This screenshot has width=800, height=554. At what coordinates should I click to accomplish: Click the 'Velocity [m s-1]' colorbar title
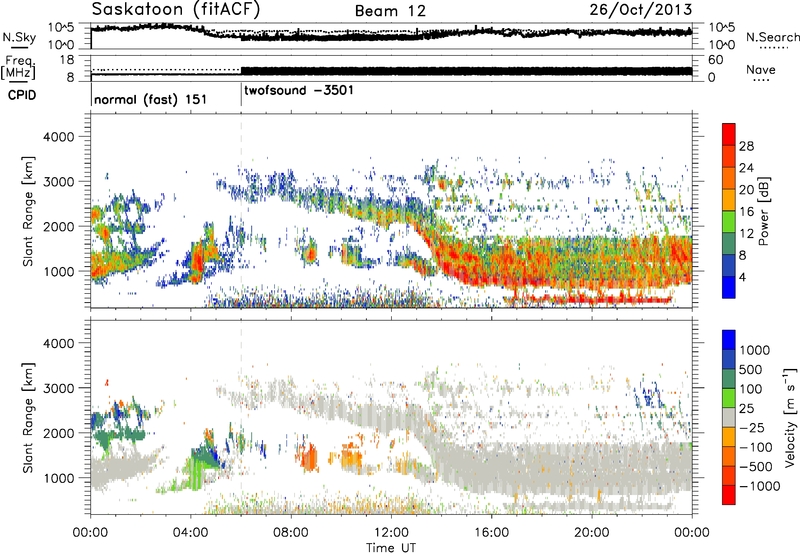[790, 417]
